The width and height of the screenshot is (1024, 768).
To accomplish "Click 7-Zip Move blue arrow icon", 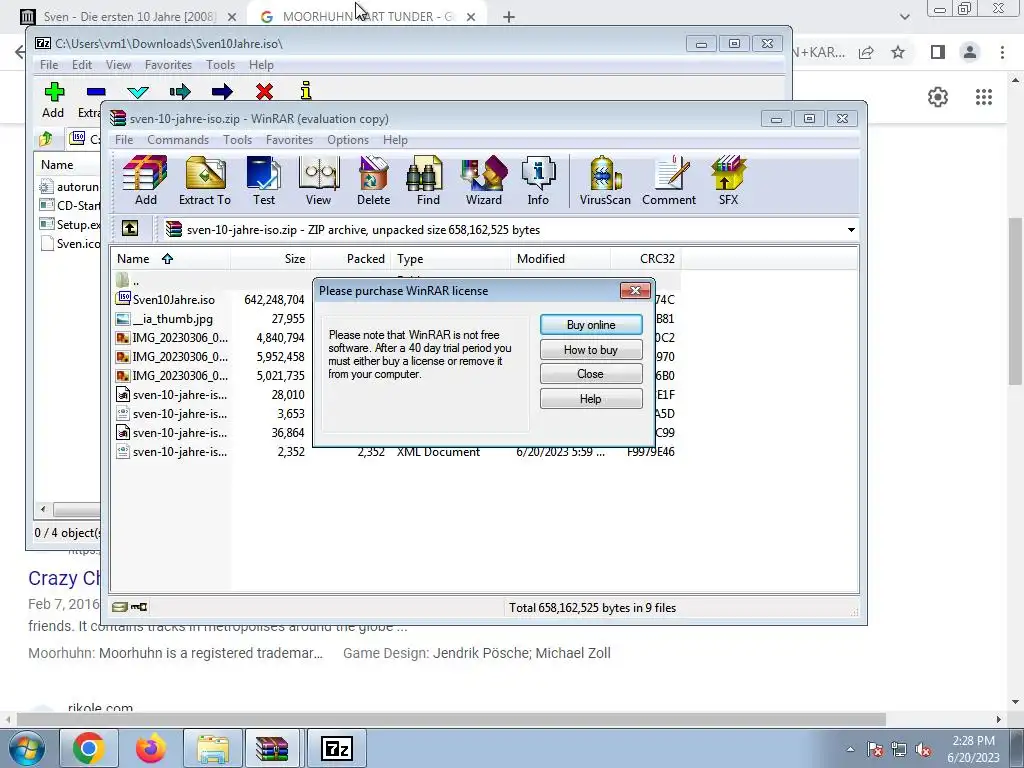I will click(x=222, y=92).
